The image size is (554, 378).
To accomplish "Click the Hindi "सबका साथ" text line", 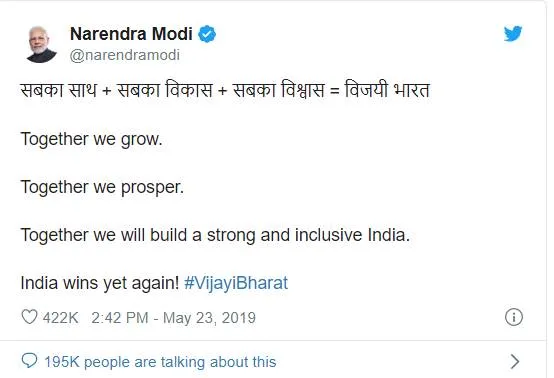I will coord(225,90).
